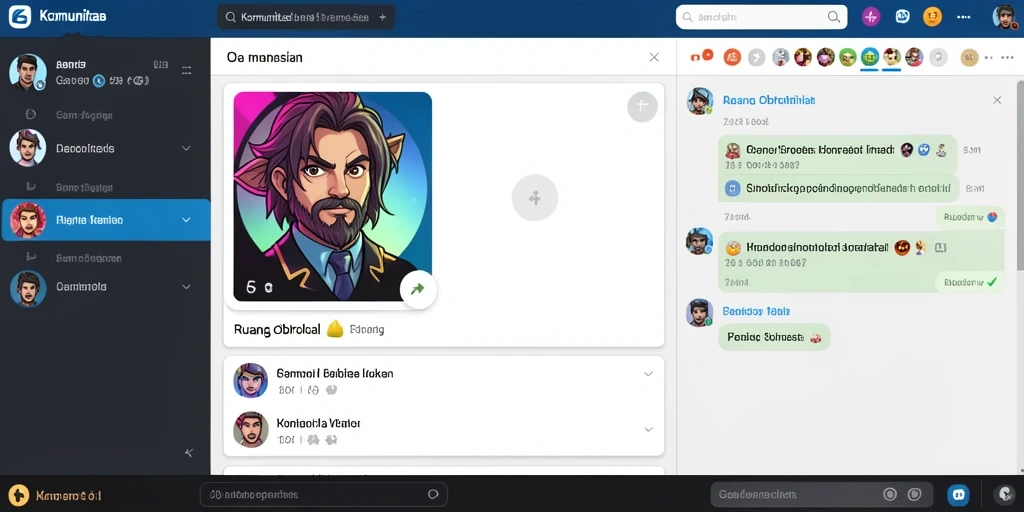This screenshot has width=1024, height=512.
Task: Select the green character avatar in the chat toolbar
Action: [848, 57]
